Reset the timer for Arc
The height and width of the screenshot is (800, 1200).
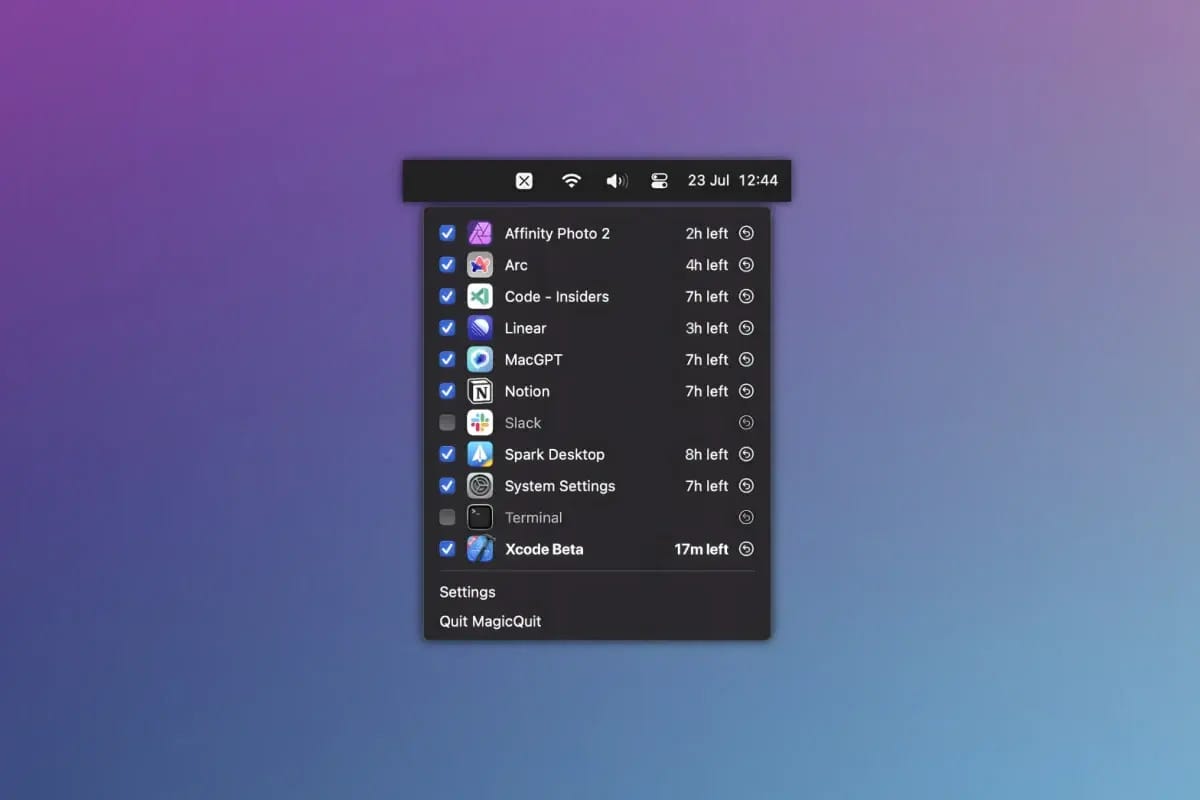[x=746, y=265]
